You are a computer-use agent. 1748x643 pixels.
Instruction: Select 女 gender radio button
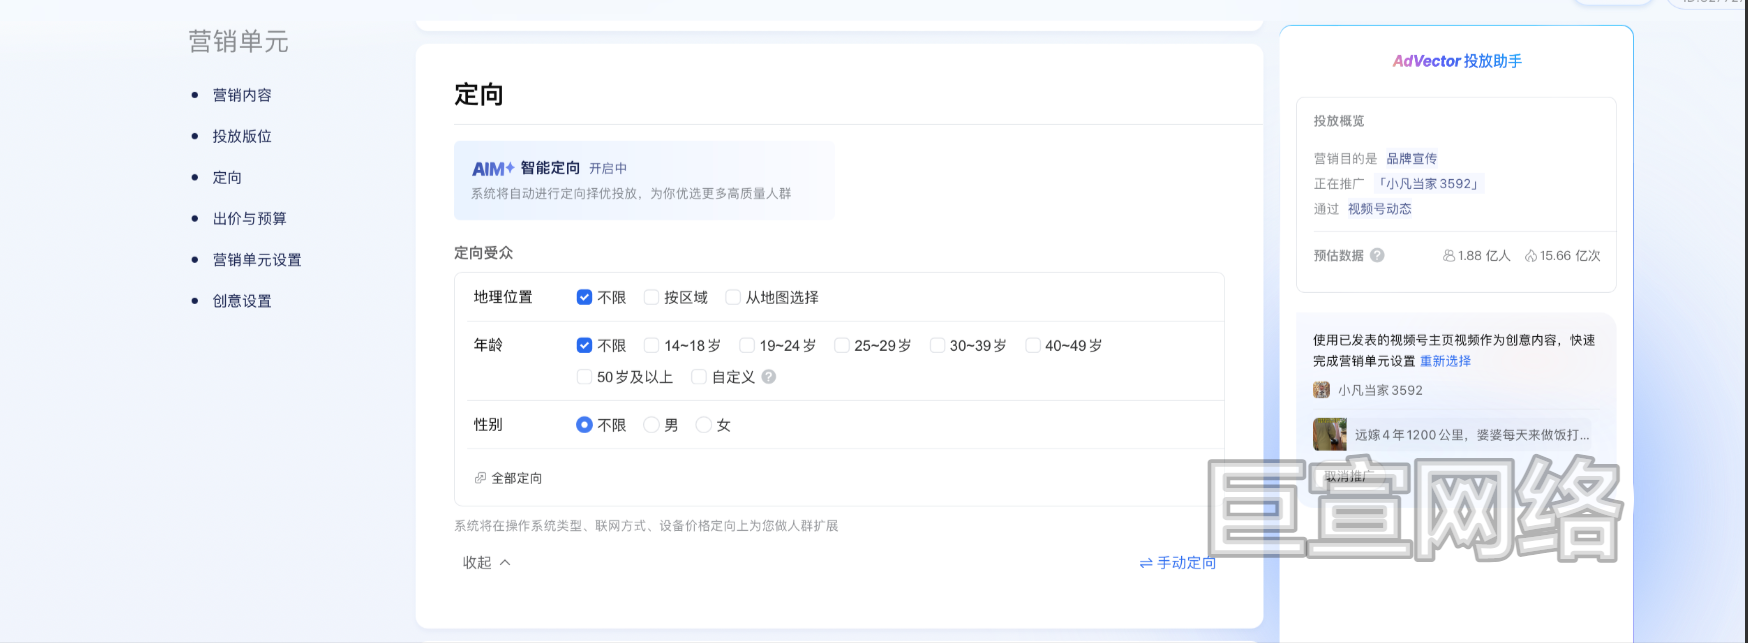704,425
